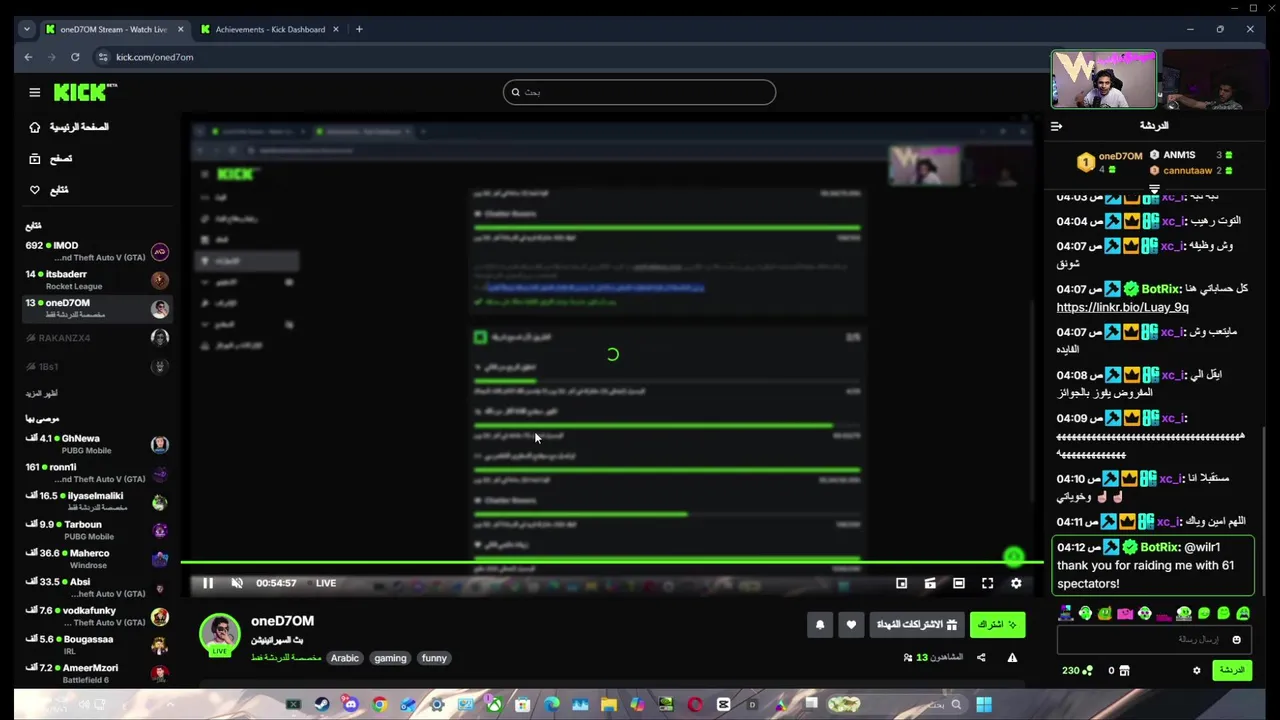The width and height of the screenshot is (1280, 720).
Task: Open oneD7OM streamer avatar
Action: pos(220,635)
